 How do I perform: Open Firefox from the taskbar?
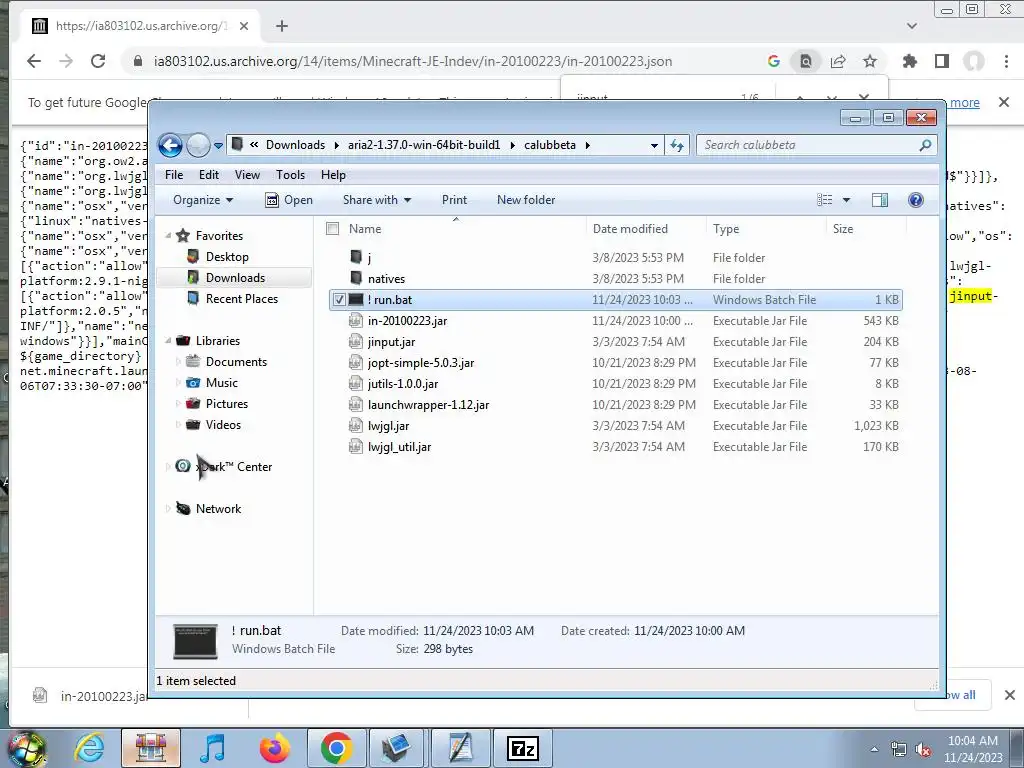pyautogui.click(x=274, y=748)
